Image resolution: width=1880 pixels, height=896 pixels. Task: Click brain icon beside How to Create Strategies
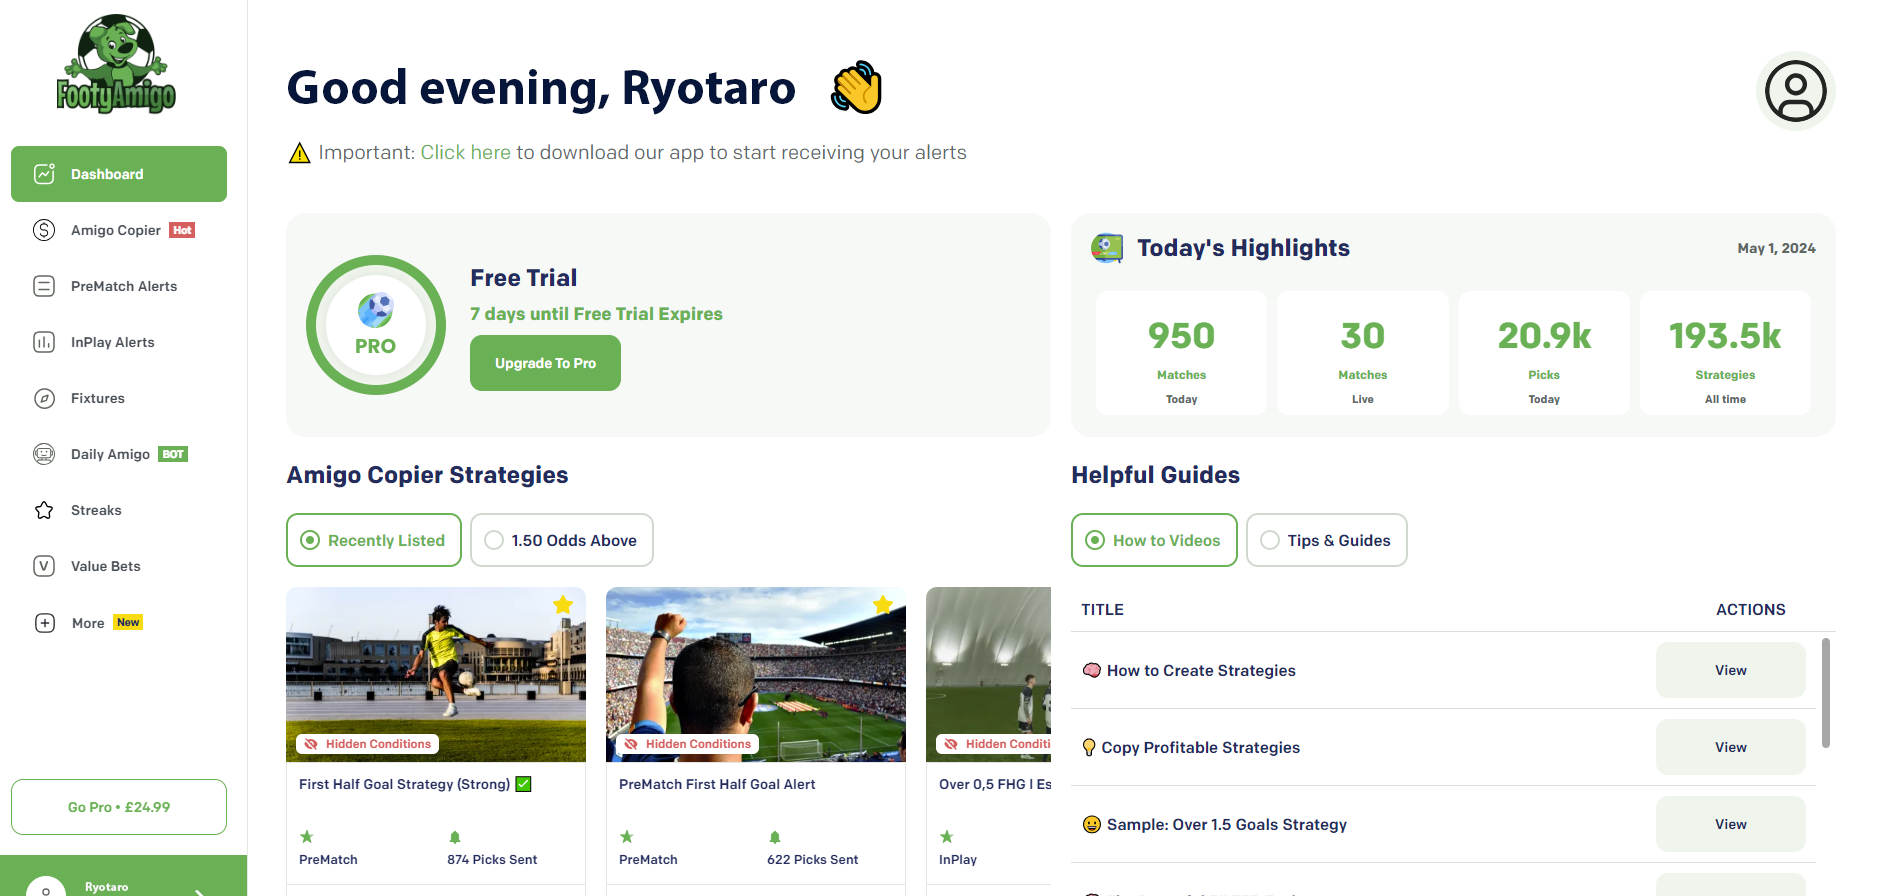1092,670
